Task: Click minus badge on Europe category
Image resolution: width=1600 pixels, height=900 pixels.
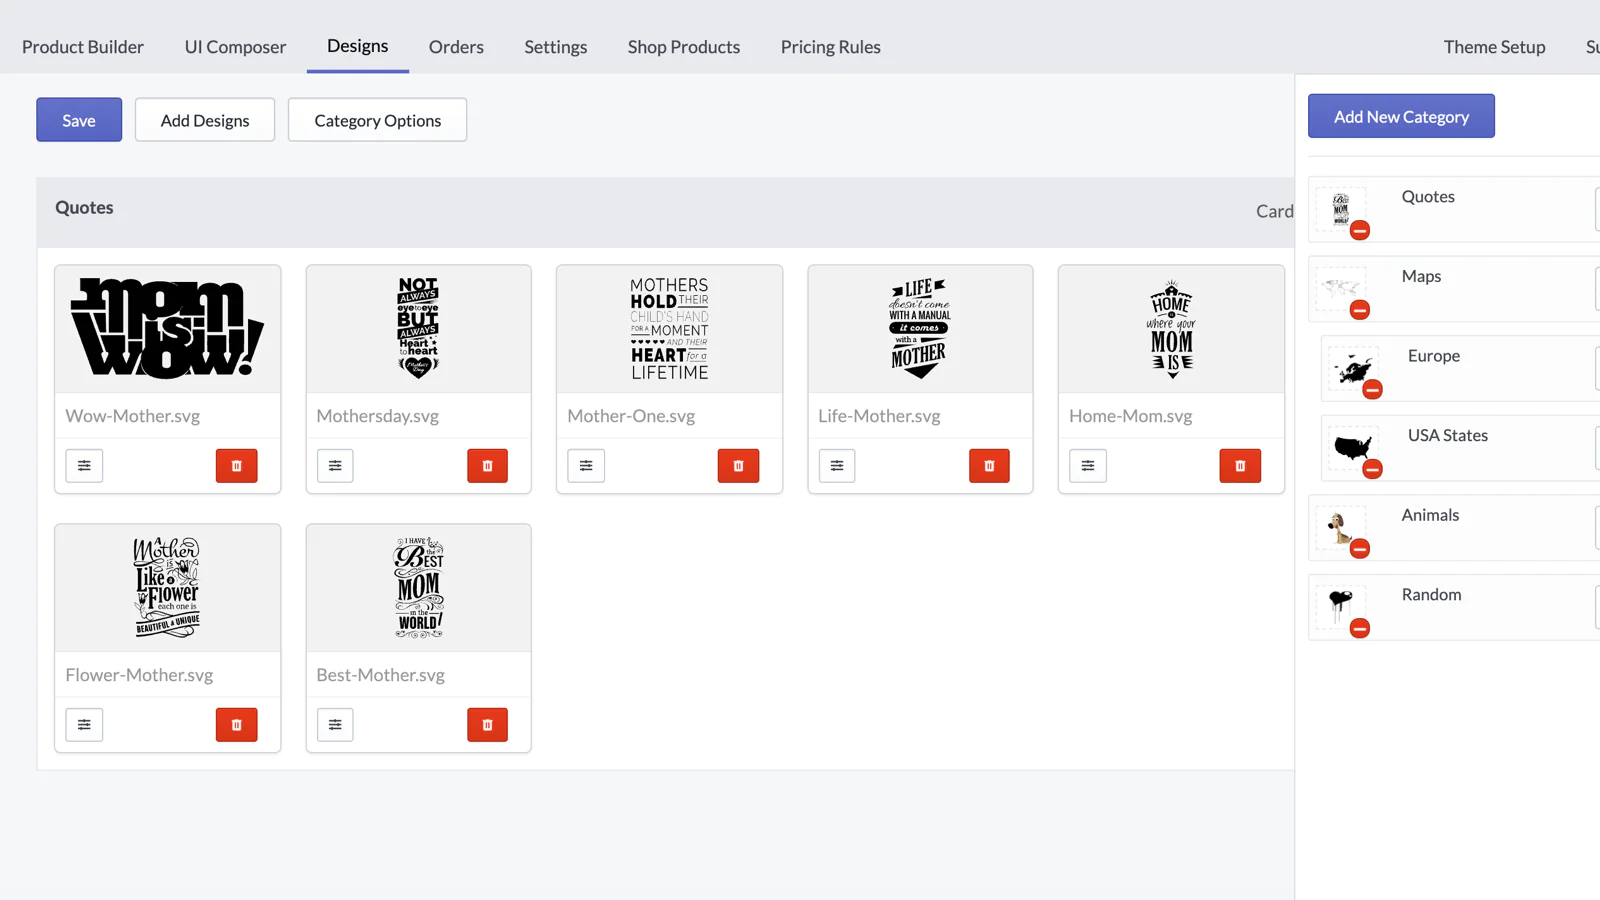Action: (x=1372, y=390)
